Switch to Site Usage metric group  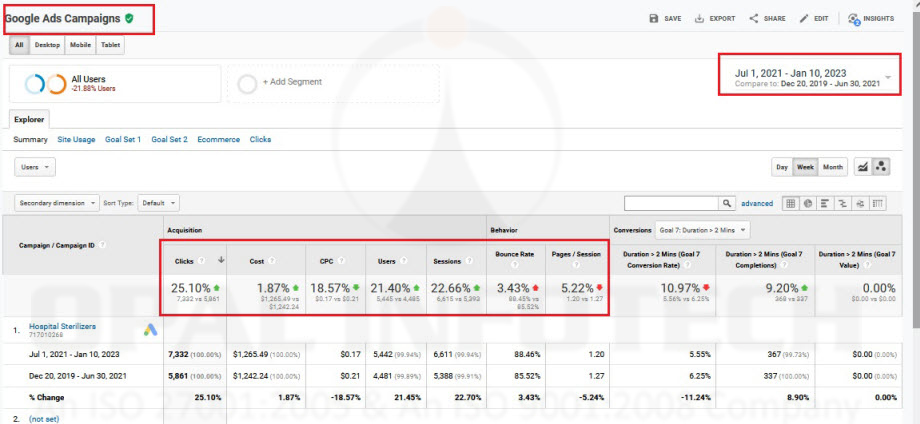point(76,140)
